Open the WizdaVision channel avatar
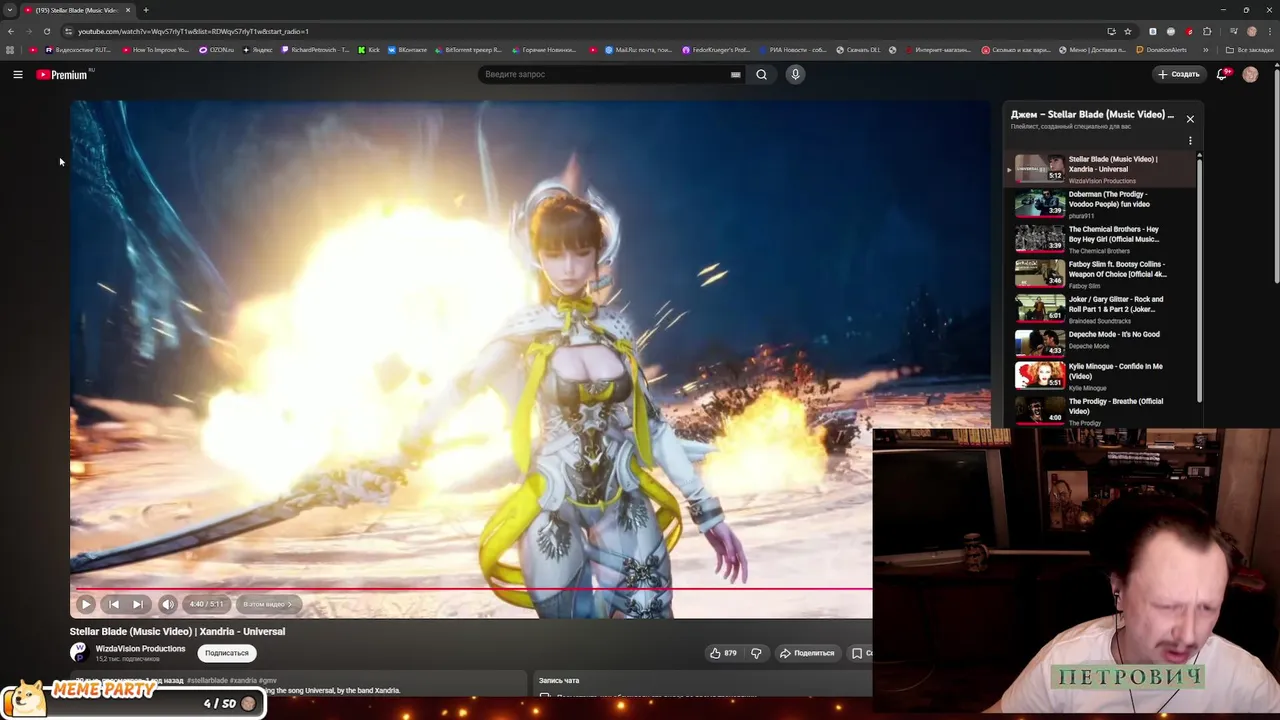Image resolution: width=1280 pixels, height=720 pixels. [x=78, y=653]
